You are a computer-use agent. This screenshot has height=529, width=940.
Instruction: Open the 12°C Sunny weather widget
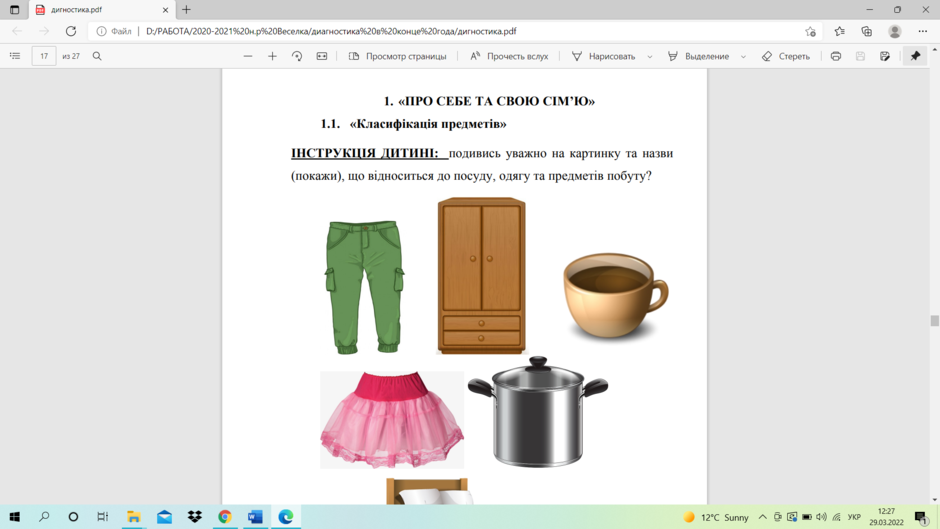716,517
